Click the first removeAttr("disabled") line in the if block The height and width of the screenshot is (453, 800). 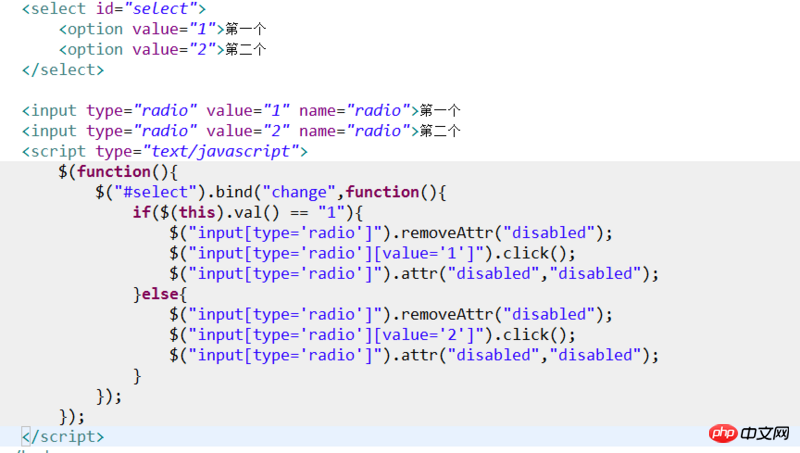tap(391, 233)
